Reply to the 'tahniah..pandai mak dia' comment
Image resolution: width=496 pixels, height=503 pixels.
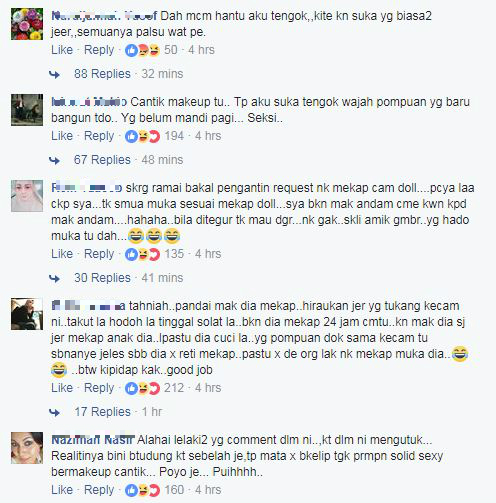coord(99,388)
